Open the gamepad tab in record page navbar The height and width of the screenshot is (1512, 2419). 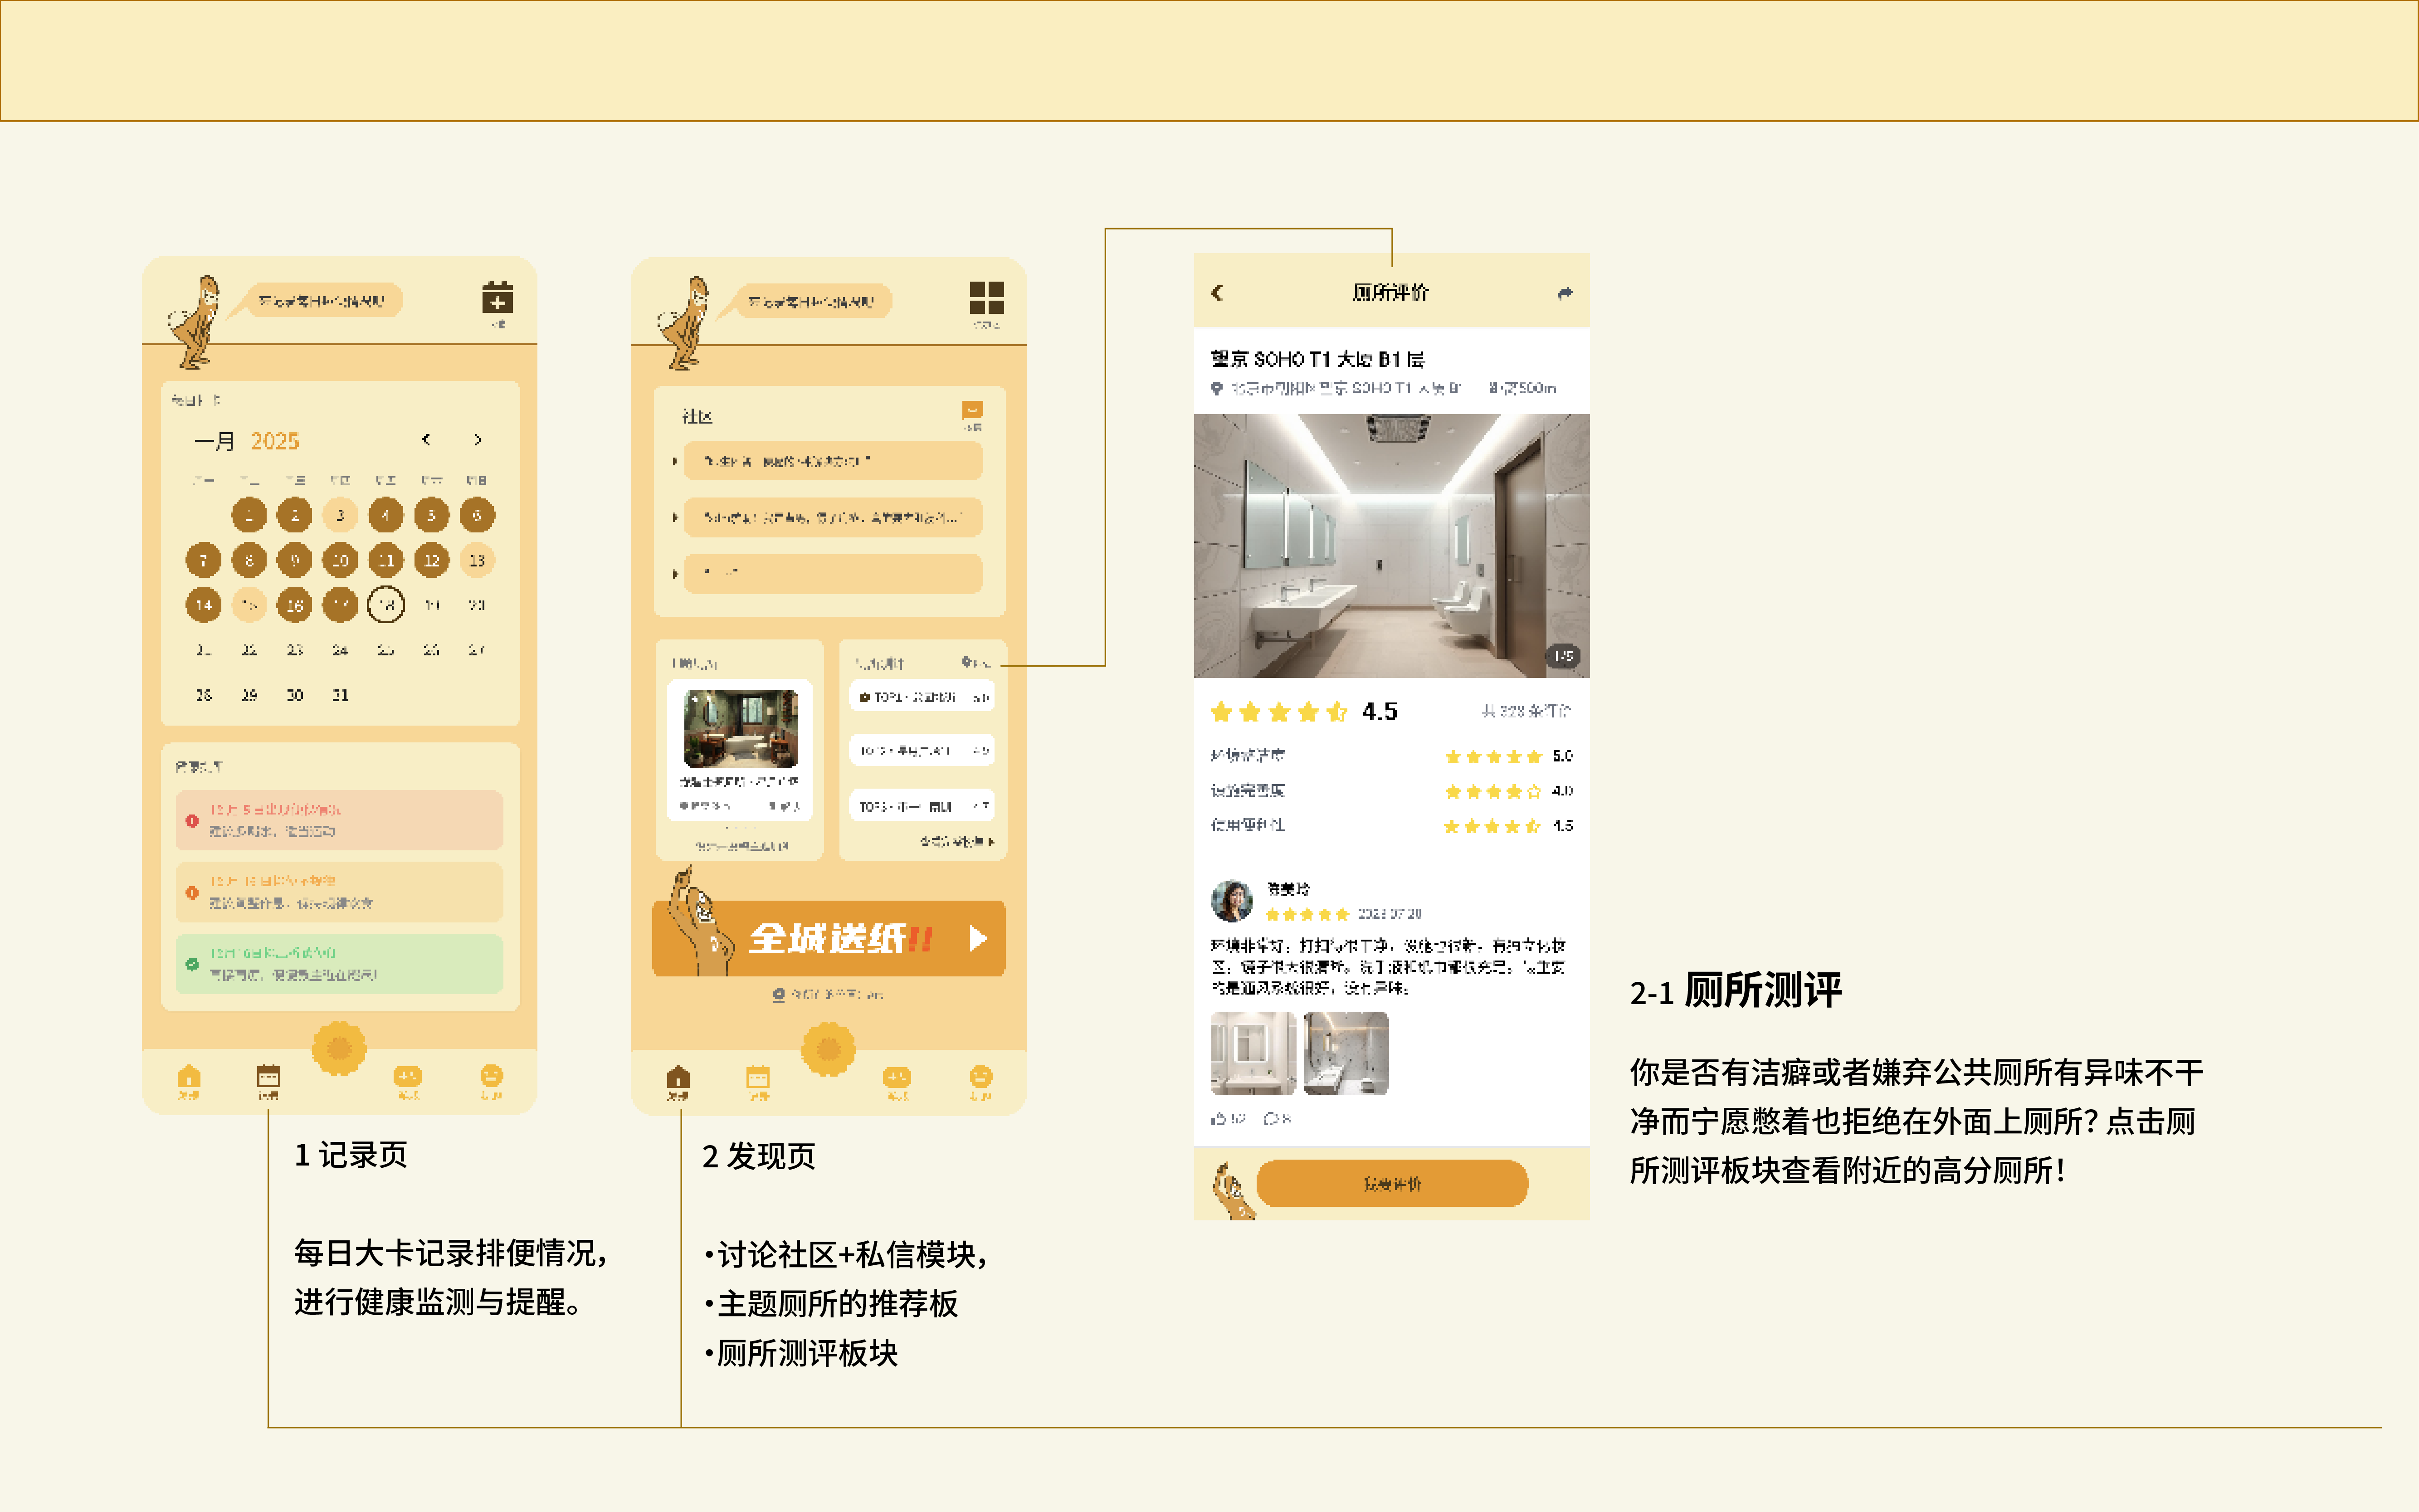tap(408, 1078)
